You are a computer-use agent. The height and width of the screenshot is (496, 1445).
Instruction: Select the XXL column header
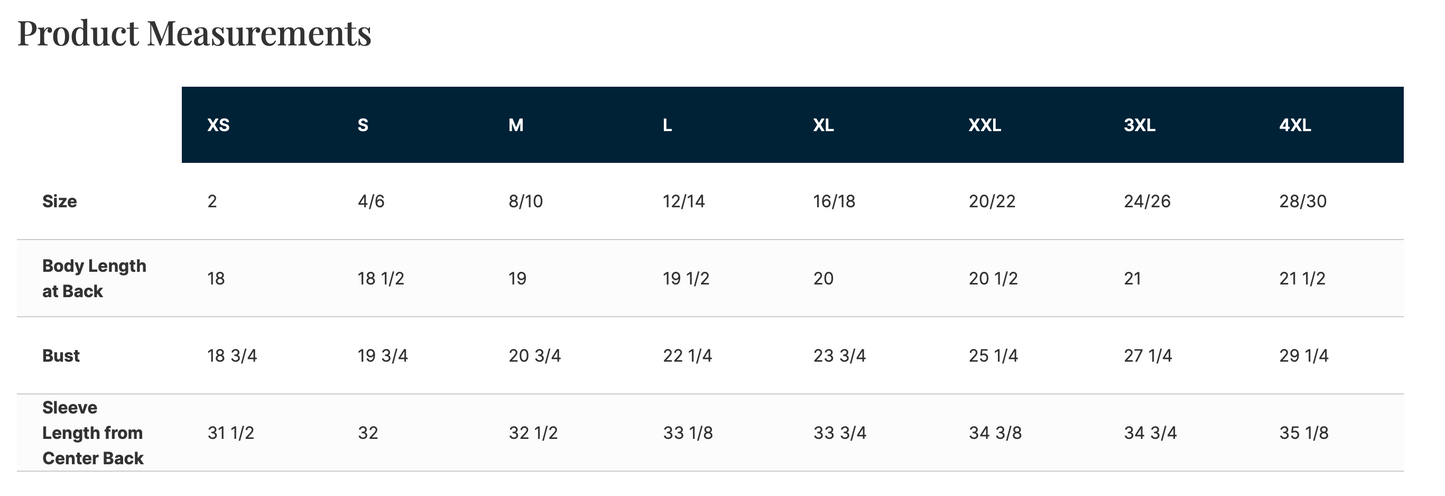coord(985,126)
